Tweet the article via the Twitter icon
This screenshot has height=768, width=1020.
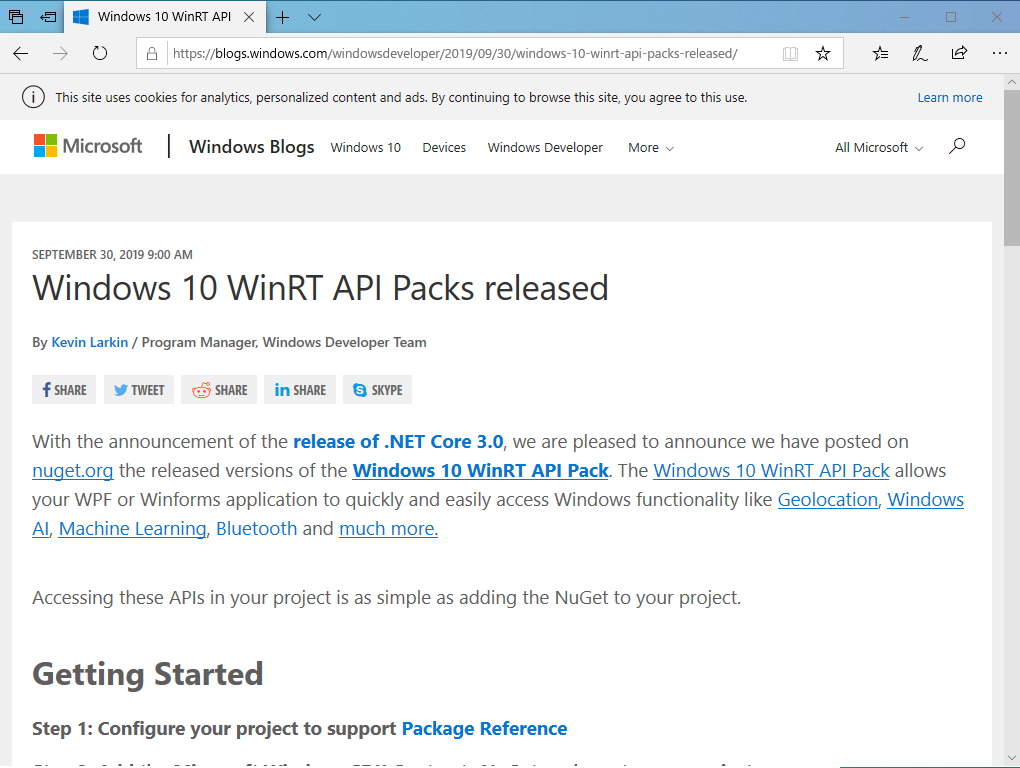(x=138, y=389)
